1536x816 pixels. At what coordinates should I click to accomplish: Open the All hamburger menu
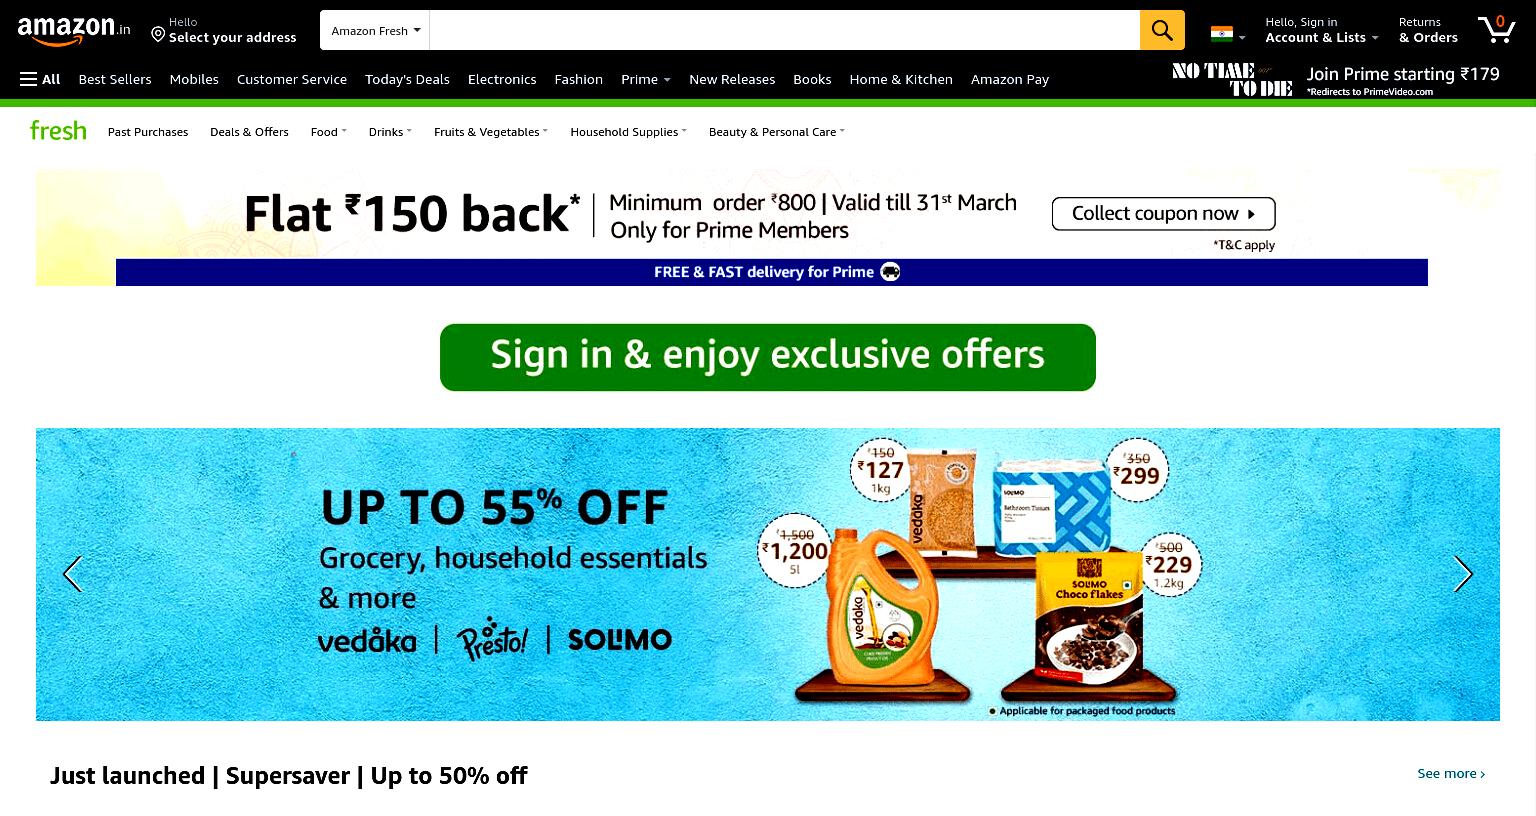click(40, 79)
